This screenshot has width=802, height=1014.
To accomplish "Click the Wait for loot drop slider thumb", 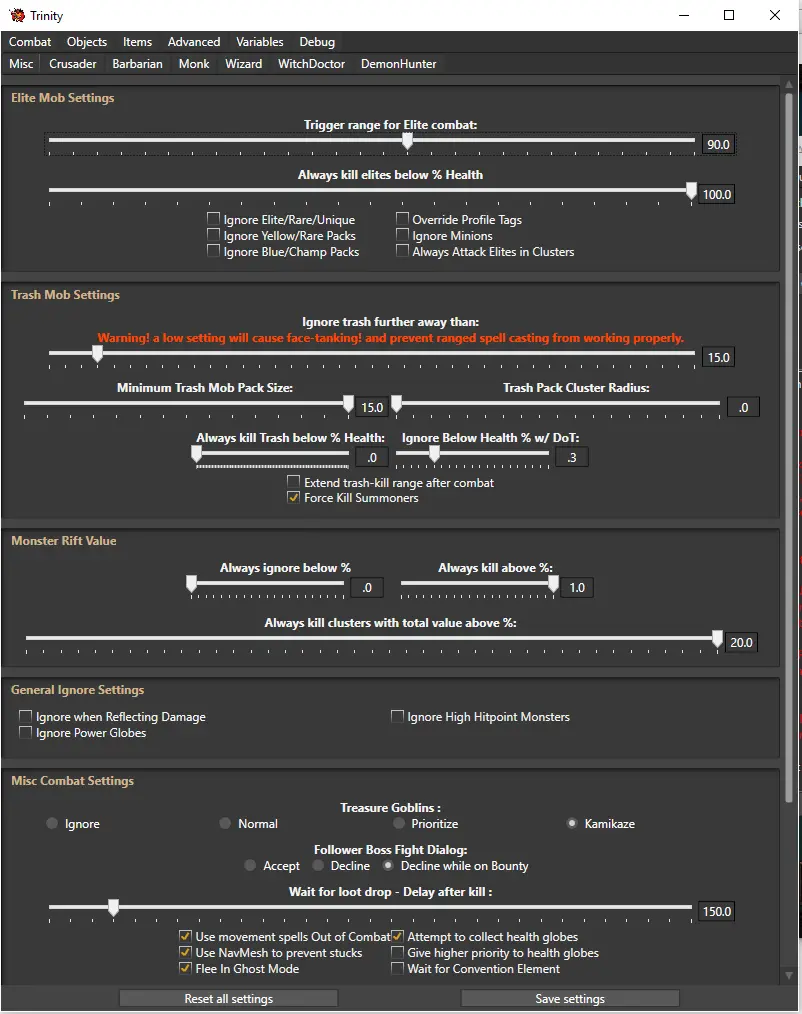I will tap(114, 907).
